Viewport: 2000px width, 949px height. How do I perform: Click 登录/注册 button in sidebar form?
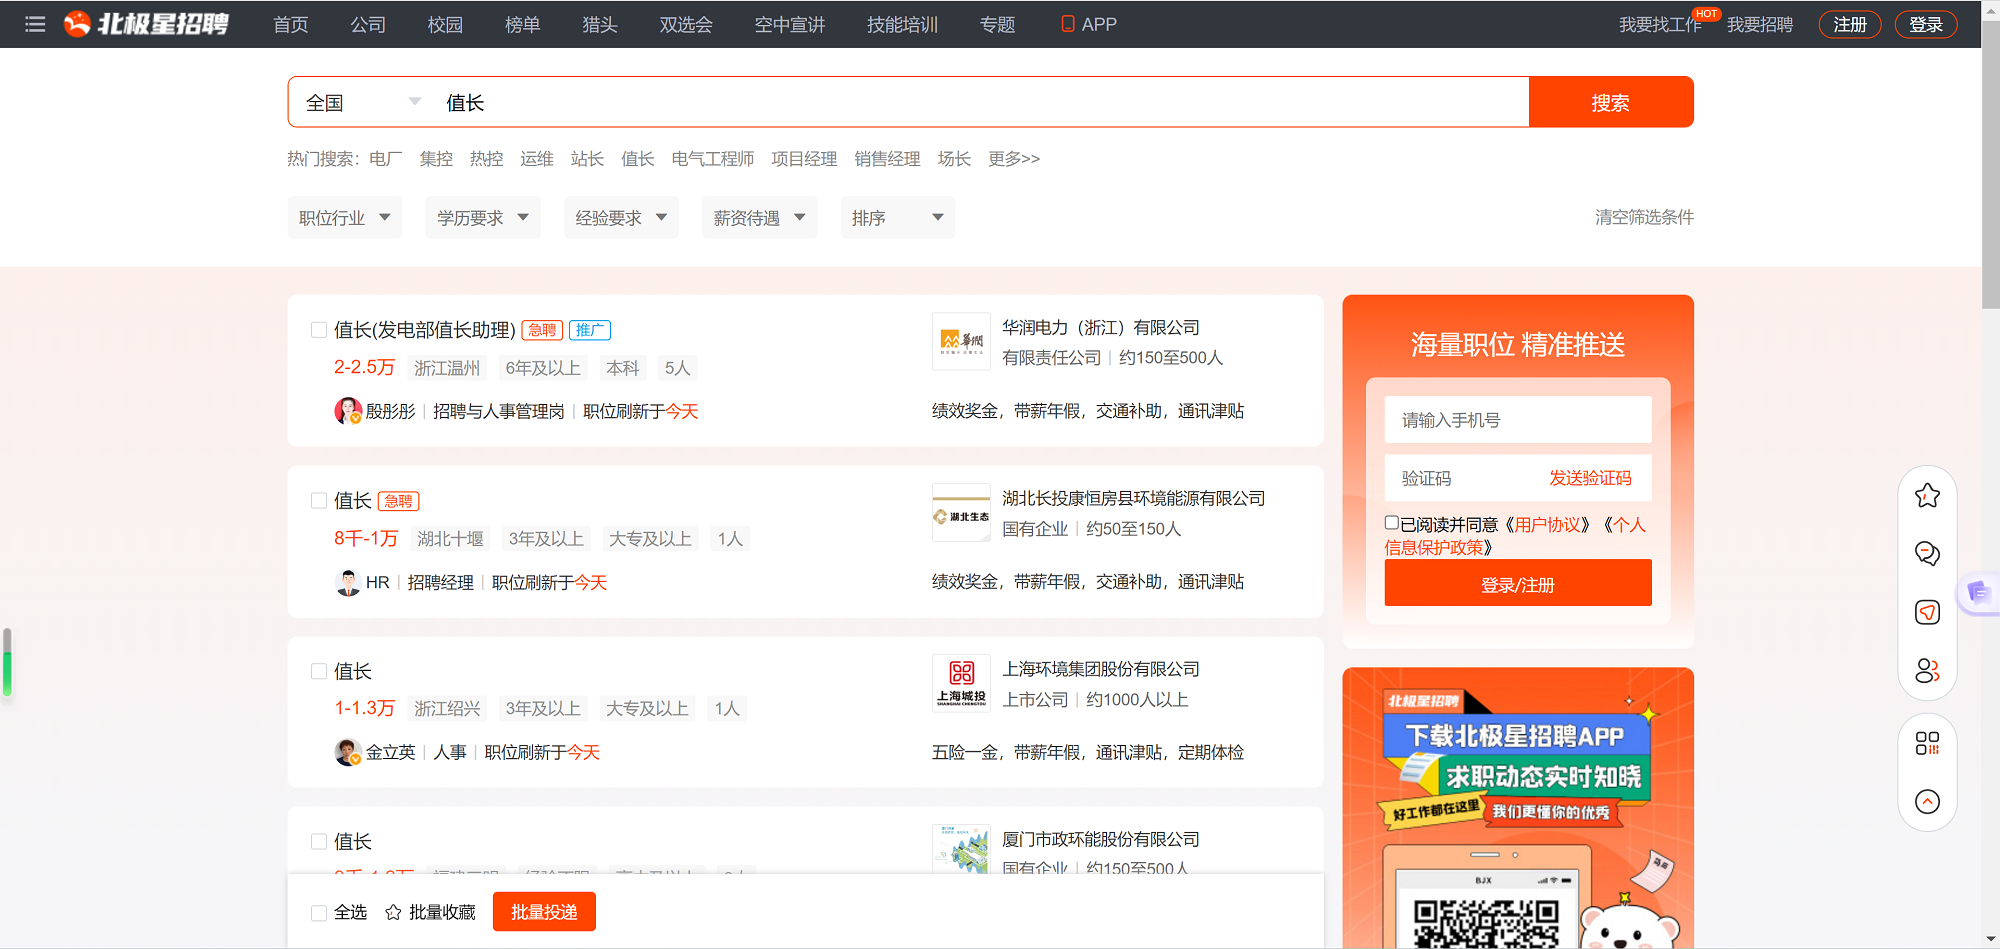(x=1518, y=583)
